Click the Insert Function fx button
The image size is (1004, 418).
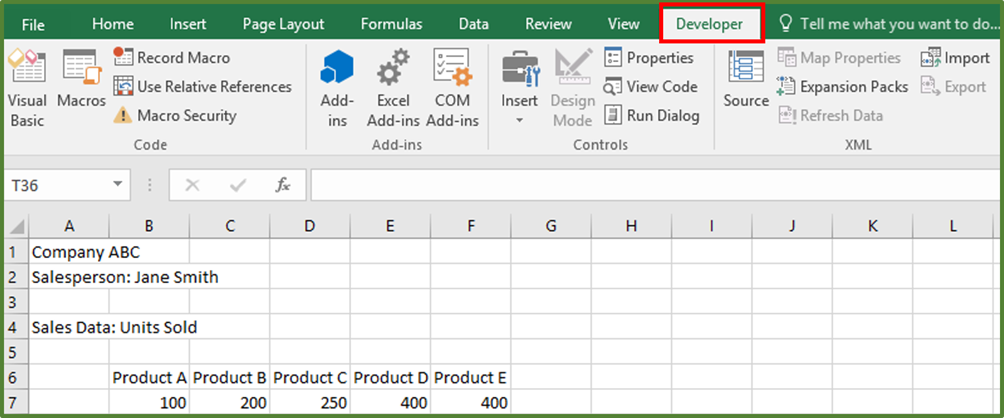(283, 185)
